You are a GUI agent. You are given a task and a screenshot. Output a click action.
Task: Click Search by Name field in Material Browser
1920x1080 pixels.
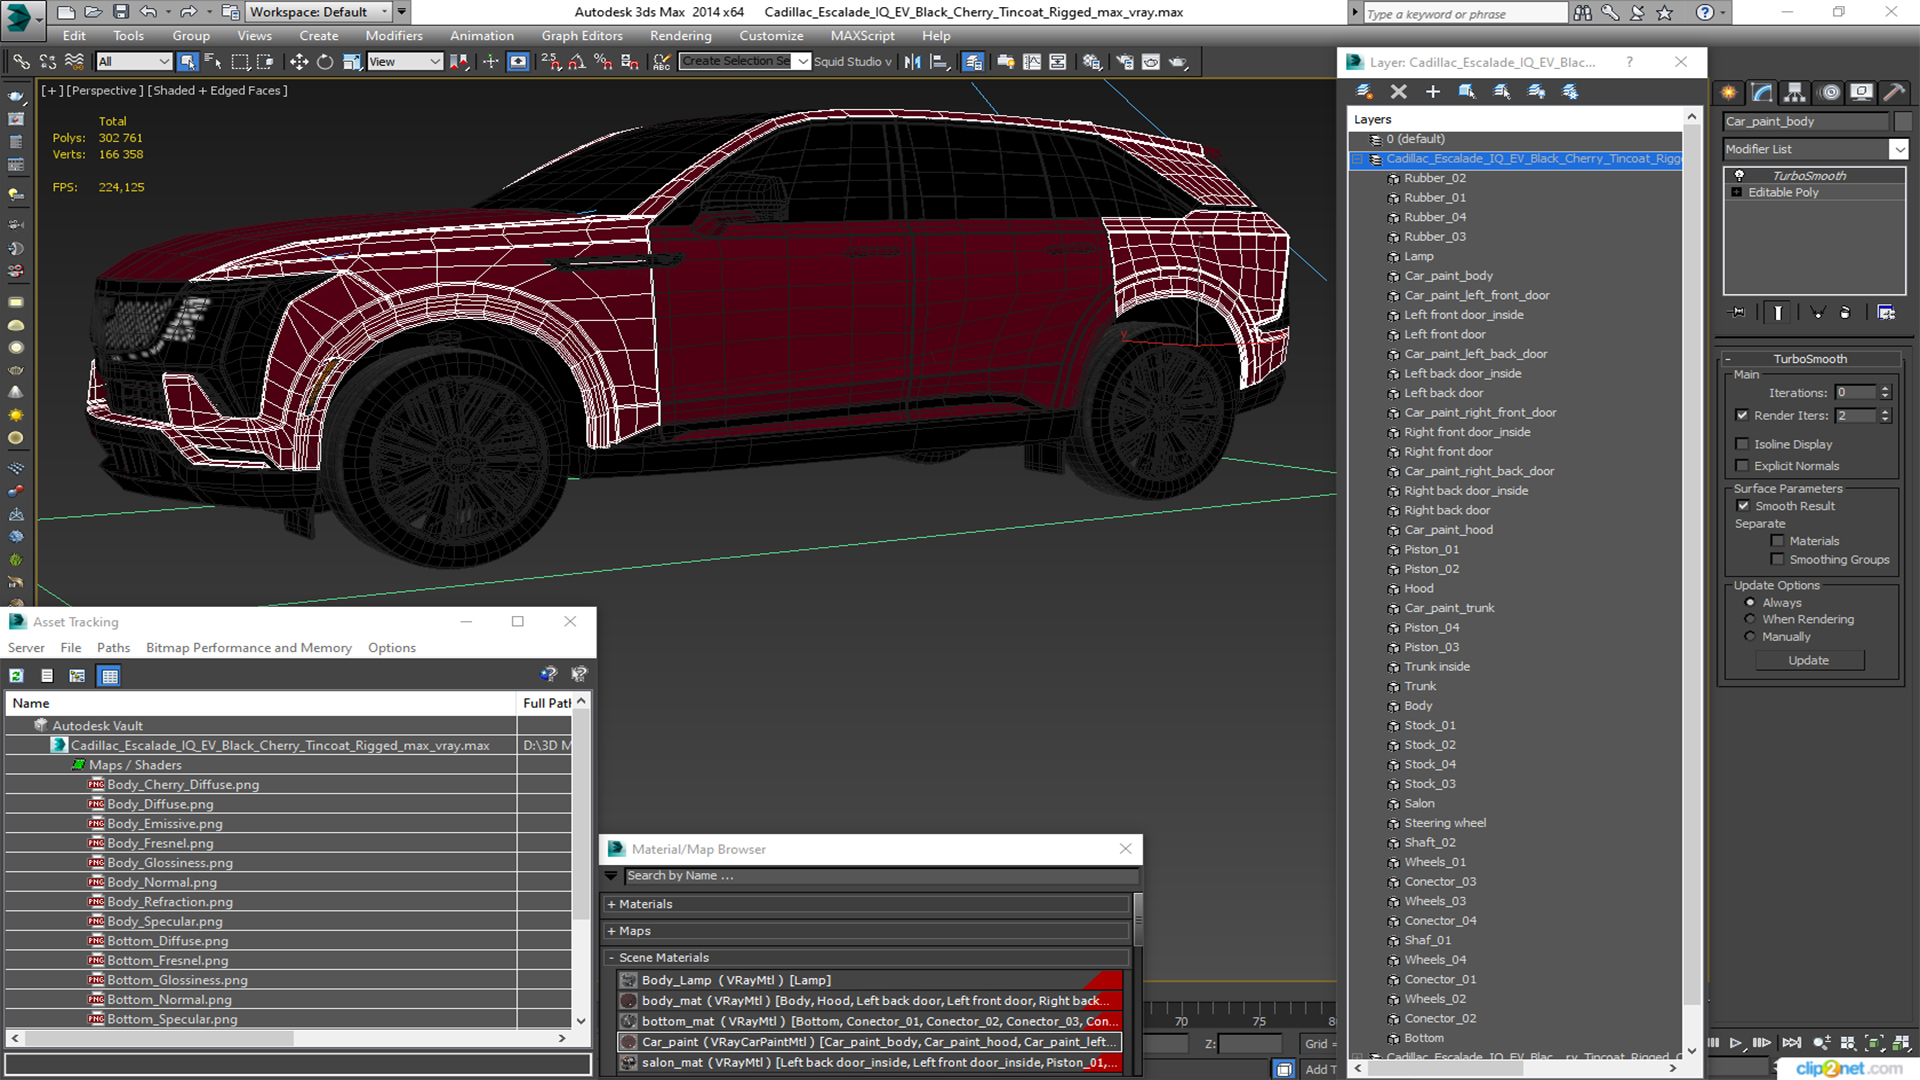(x=881, y=876)
